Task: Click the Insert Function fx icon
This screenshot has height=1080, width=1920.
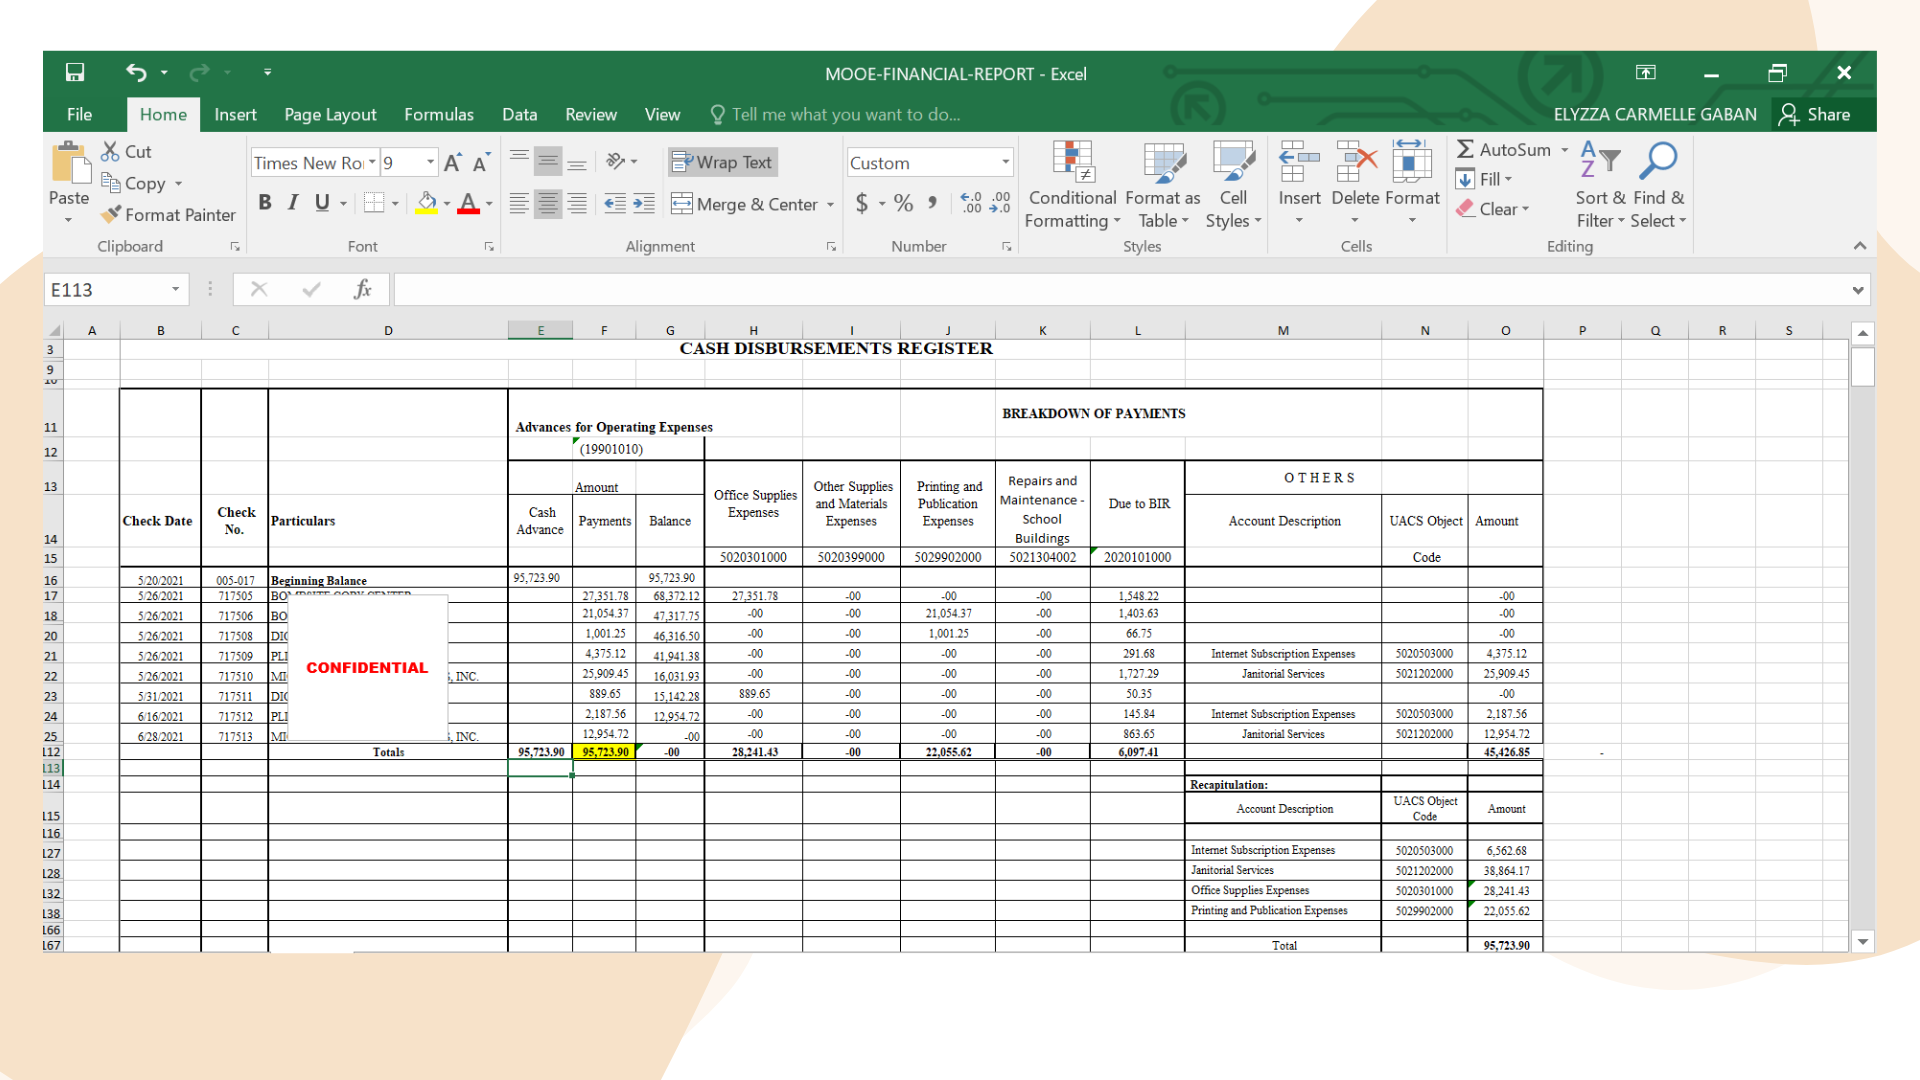Action: tap(362, 289)
